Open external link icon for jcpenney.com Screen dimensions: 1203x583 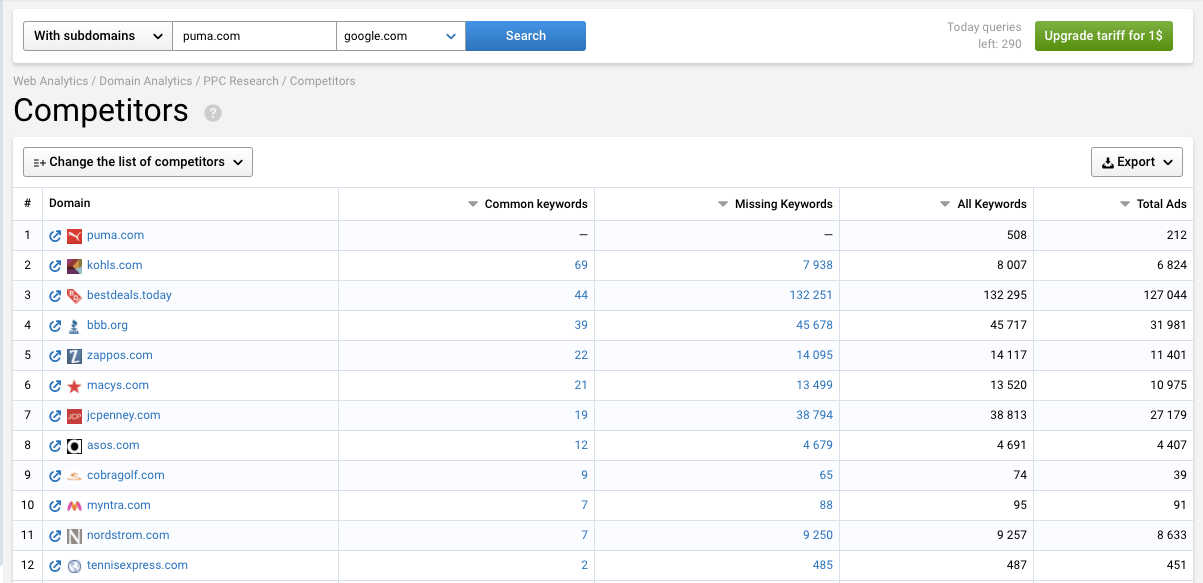click(x=56, y=416)
